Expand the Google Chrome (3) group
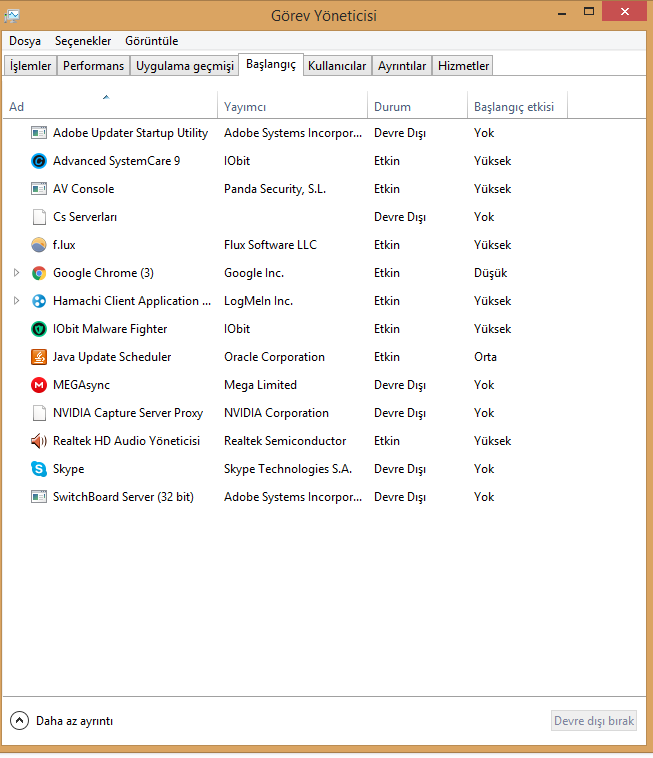The height and width of the screenshot is (758, 653). tap(16, 273)
